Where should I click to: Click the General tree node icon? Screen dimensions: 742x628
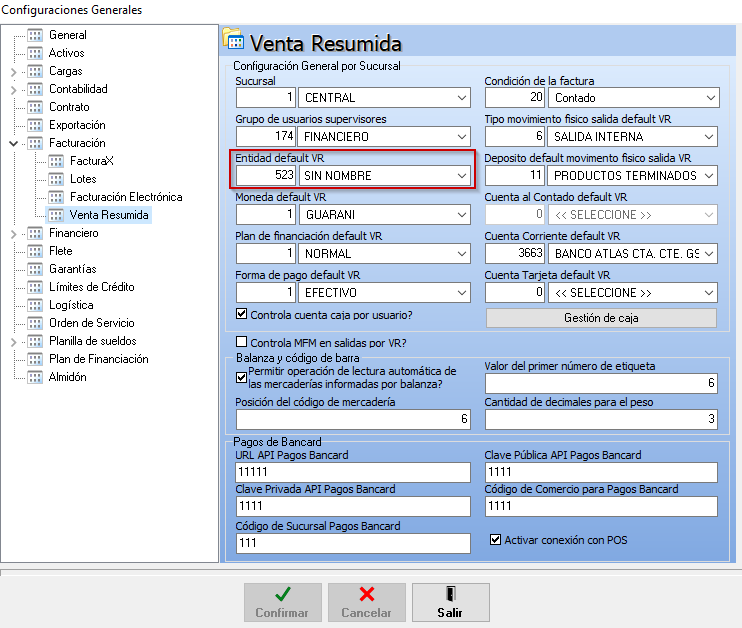click(x=35, y=35)
